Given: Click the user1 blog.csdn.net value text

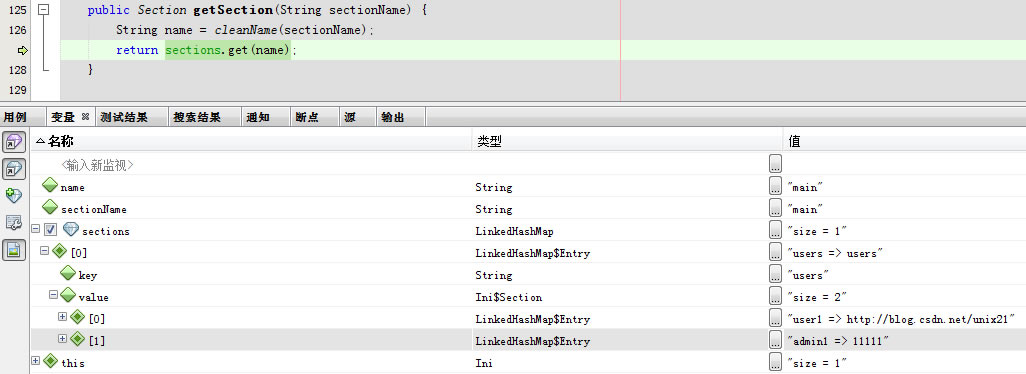Looking at the screenshot, I should [x=901, y=319].
